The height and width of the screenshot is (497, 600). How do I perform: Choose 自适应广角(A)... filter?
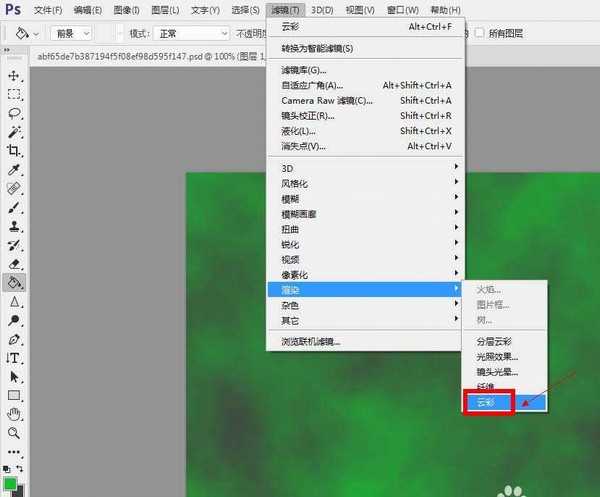coord(365,85)
